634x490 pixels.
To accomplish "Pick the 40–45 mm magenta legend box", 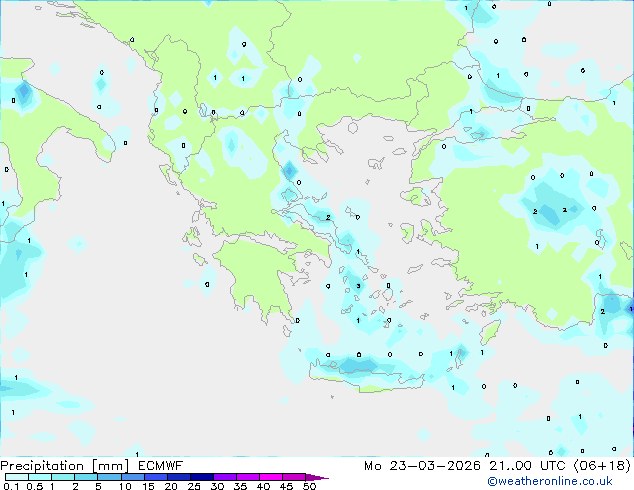I will [x=271, y=477].
